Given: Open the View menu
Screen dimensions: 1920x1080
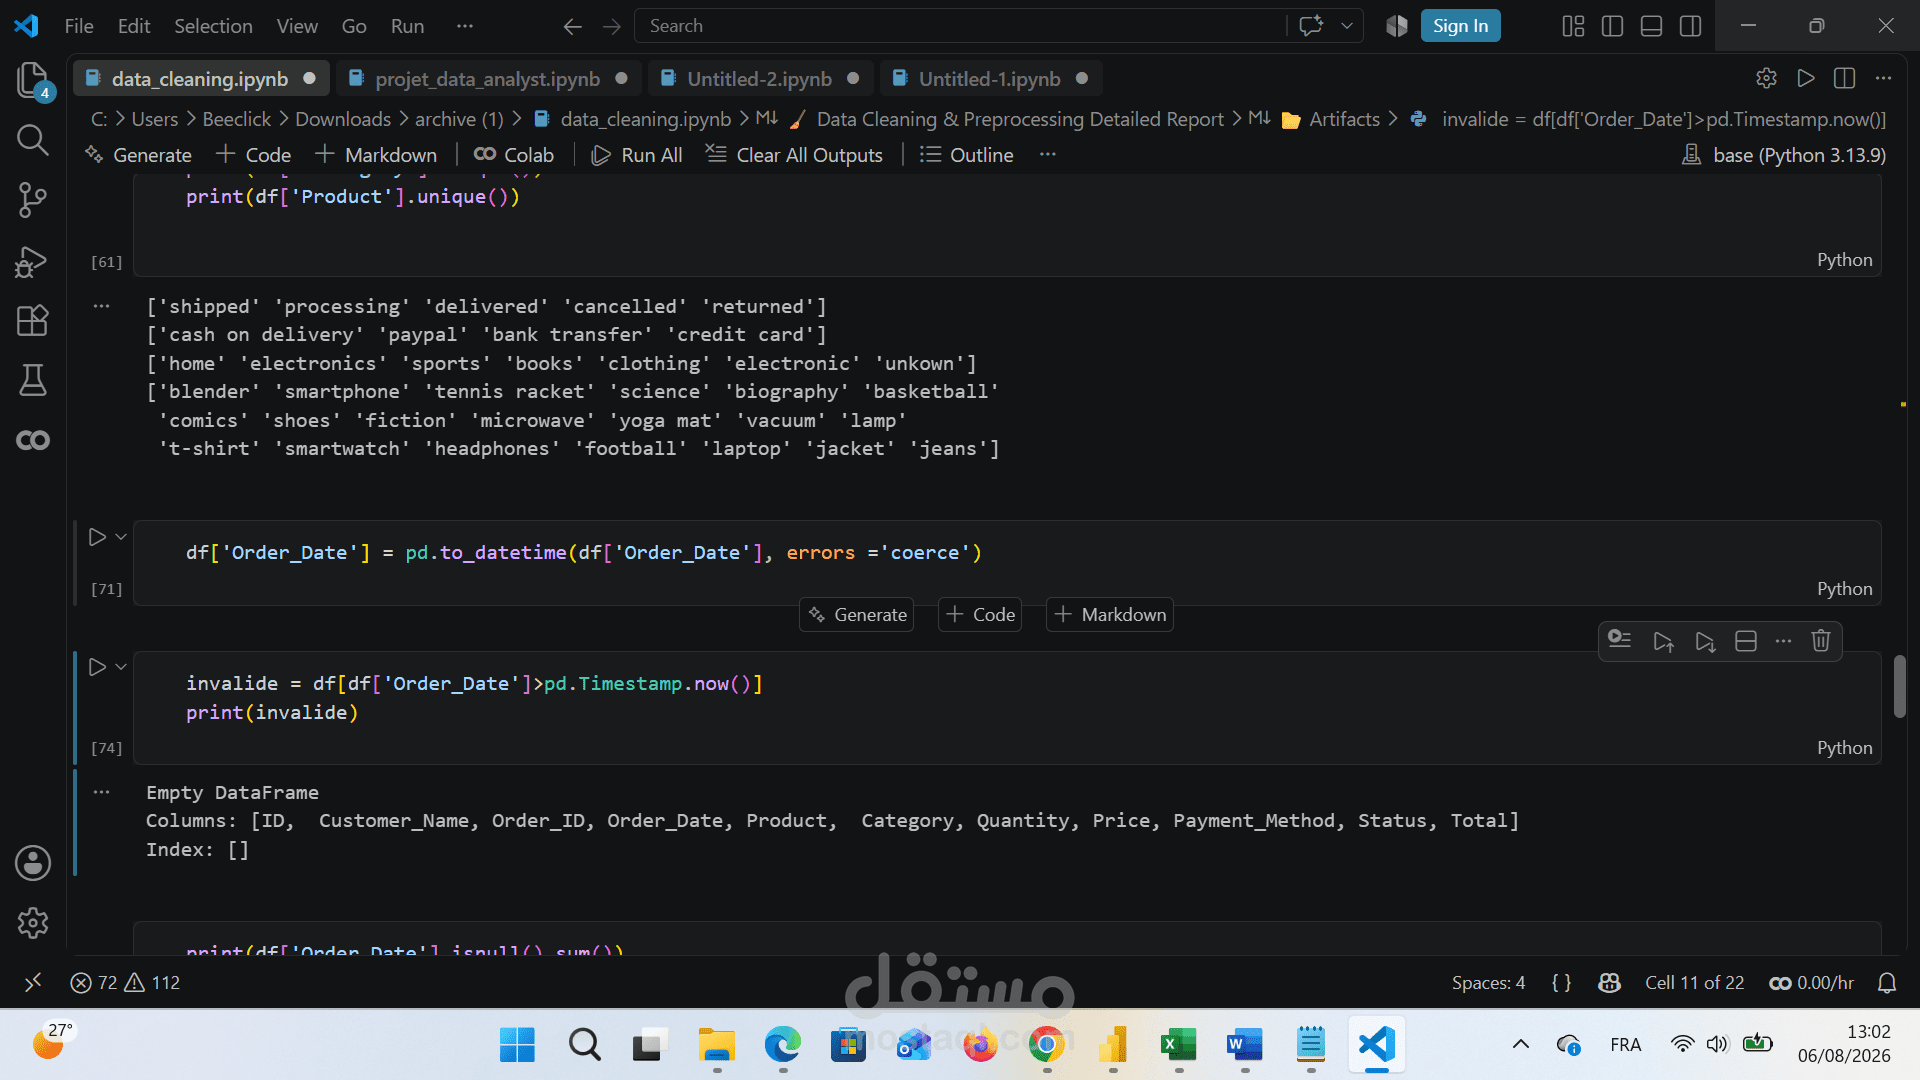Looking at the screenshot, I should click(x=297, y=26).
